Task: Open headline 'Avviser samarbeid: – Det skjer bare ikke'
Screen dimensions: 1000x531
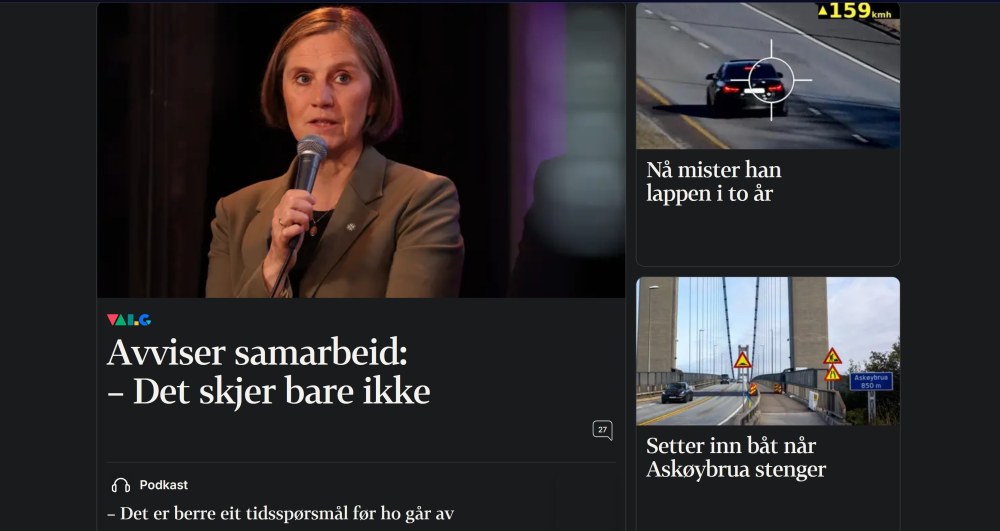Action: click(268, 372)
